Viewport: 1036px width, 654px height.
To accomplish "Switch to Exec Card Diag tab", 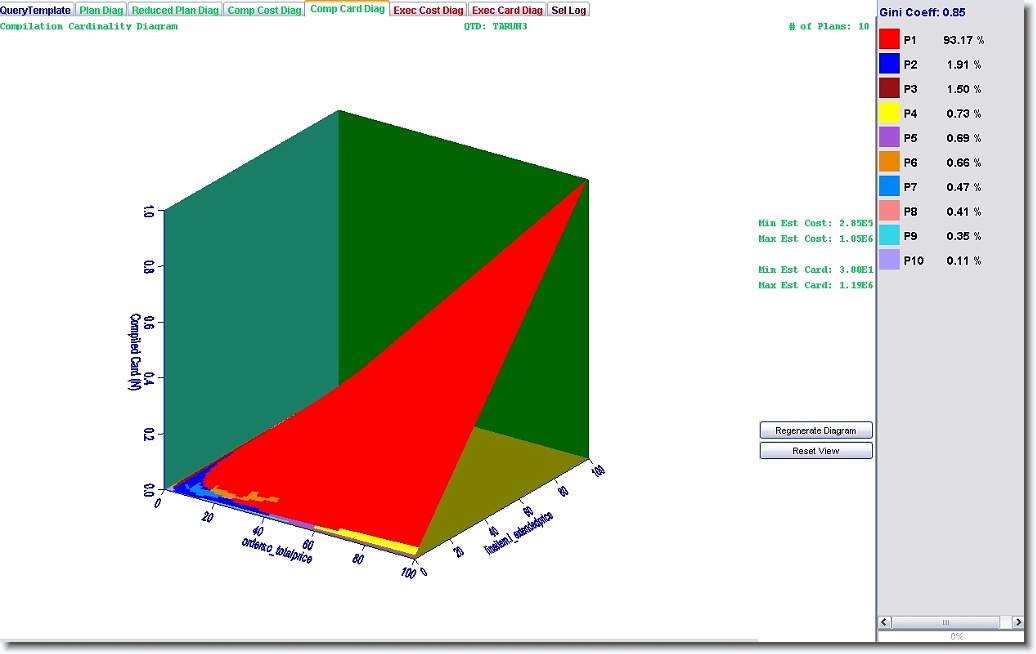I will coord(508,10).
